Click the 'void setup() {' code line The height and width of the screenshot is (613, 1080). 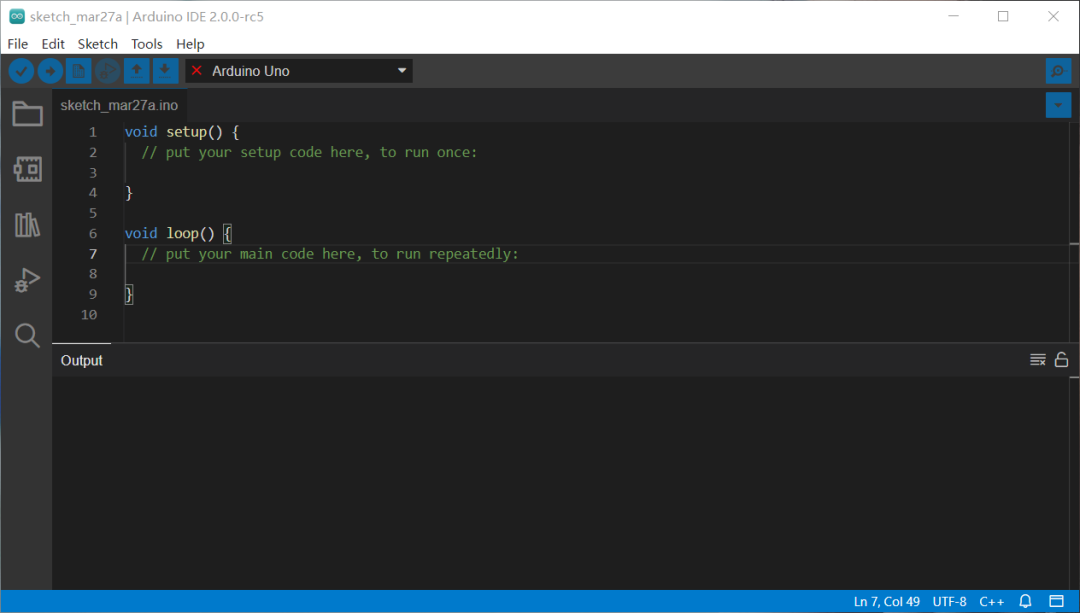(182, 132)
